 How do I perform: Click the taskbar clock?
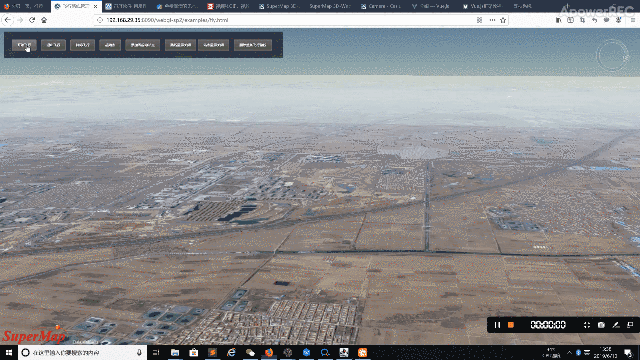coord(606,352)
